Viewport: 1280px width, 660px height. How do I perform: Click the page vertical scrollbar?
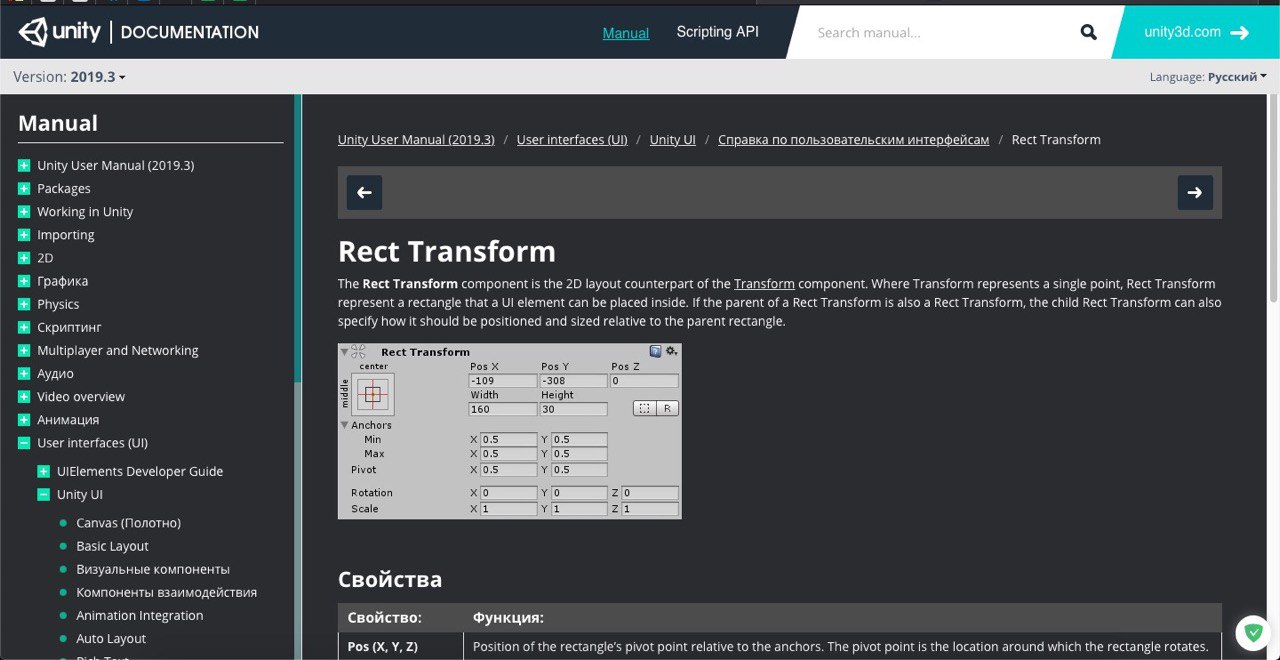click(1275, 200)
